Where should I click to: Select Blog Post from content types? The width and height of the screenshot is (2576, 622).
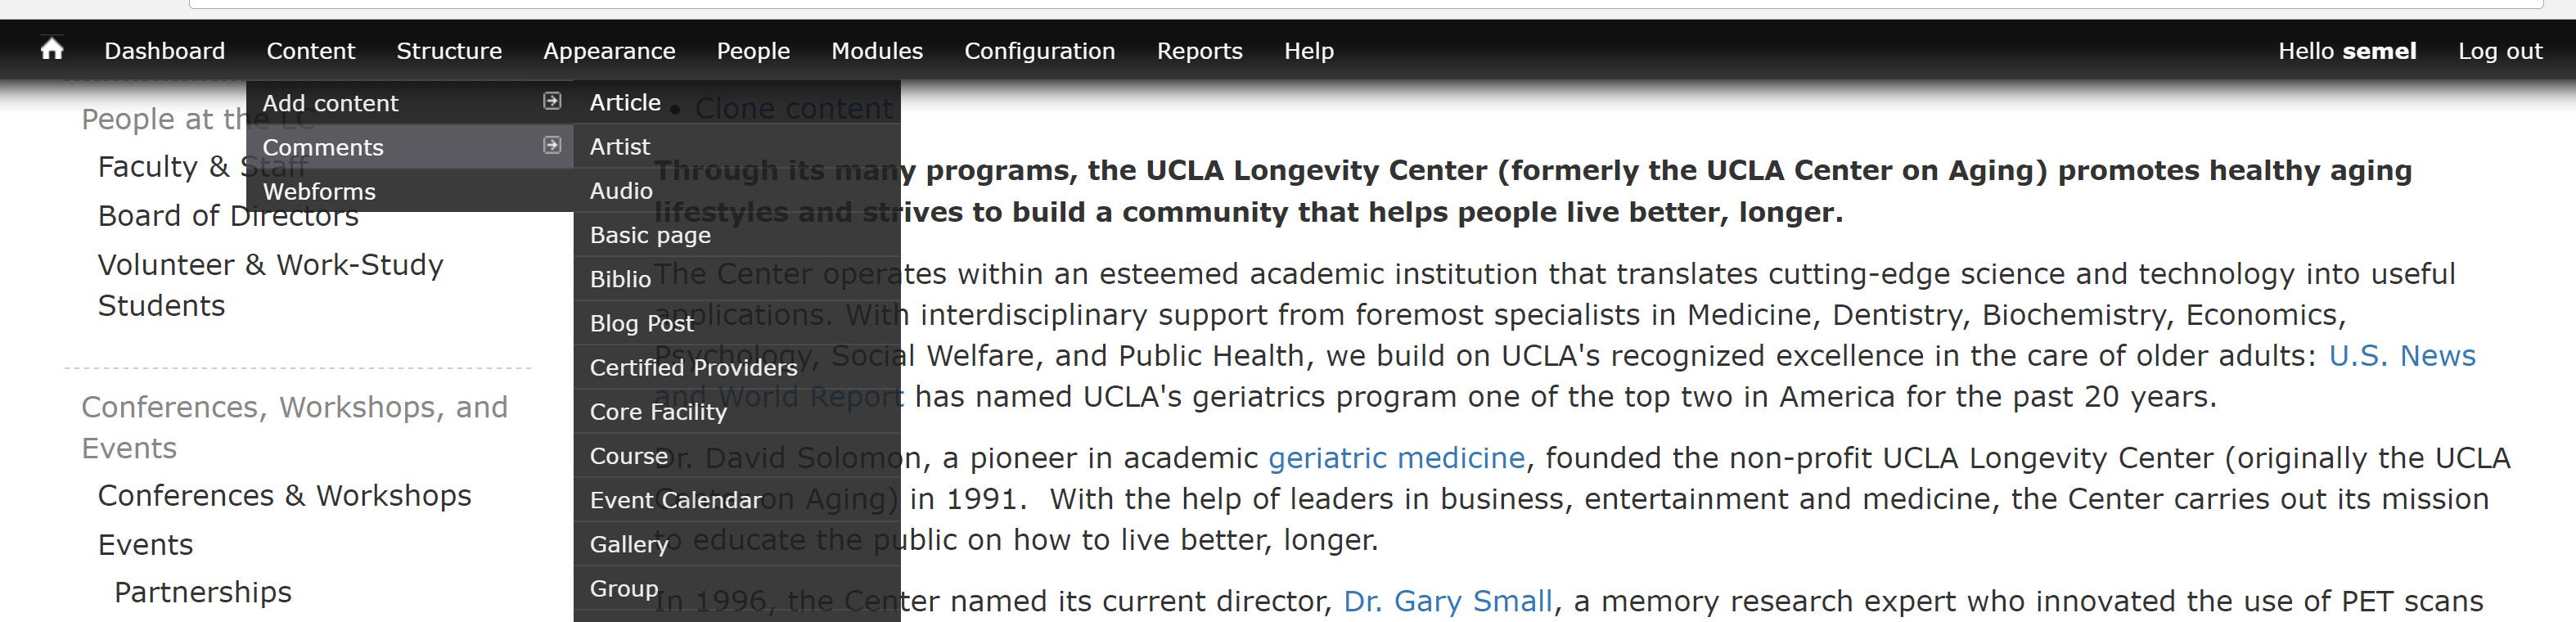coord(641,323)
